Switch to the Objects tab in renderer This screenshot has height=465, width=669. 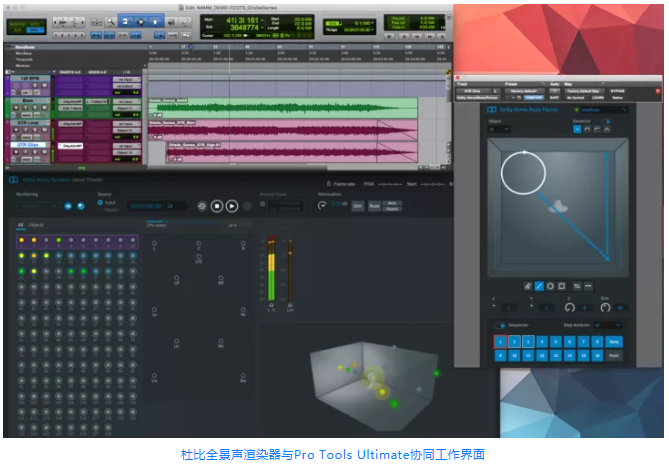point(36,225)
